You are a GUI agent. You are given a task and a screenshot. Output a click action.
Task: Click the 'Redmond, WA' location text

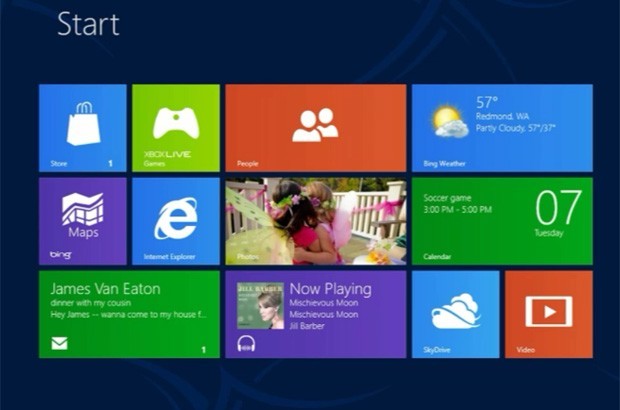(502, 116)
